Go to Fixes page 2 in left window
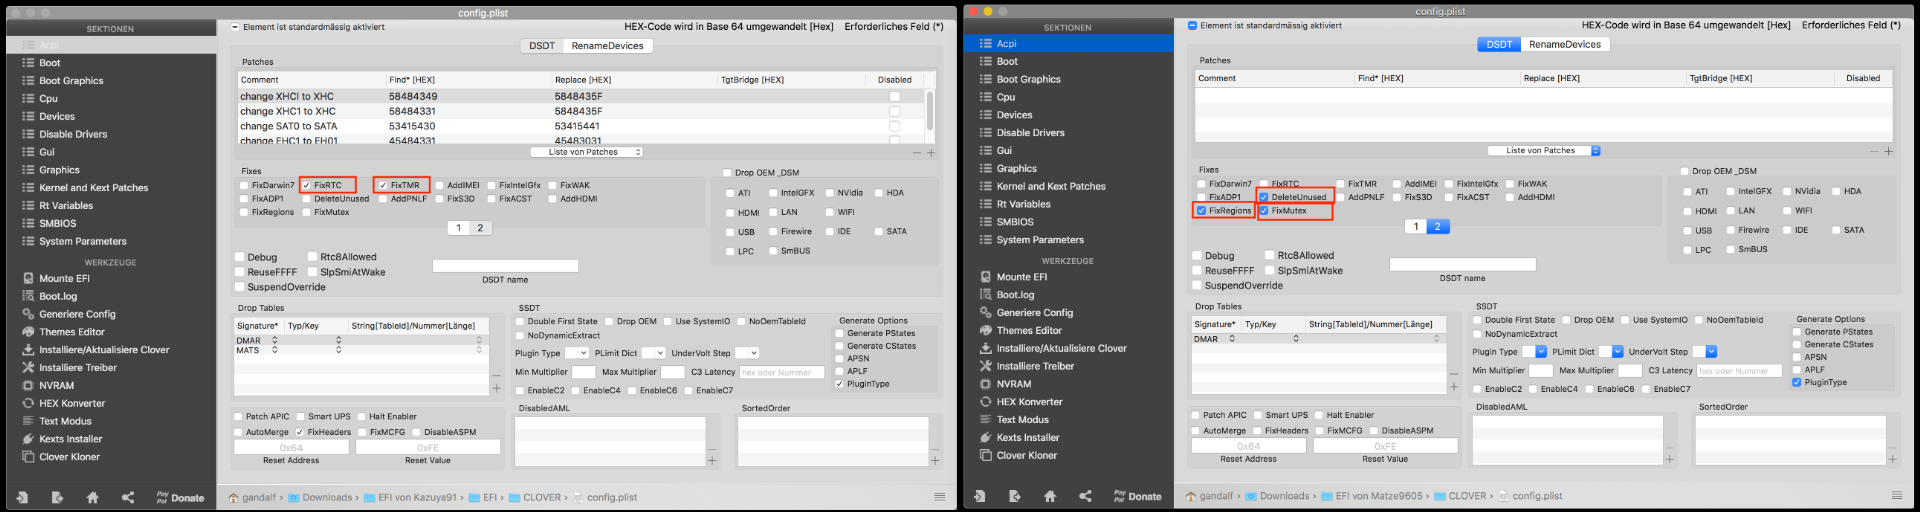The image size is (1920, 512). pos(480,228)
